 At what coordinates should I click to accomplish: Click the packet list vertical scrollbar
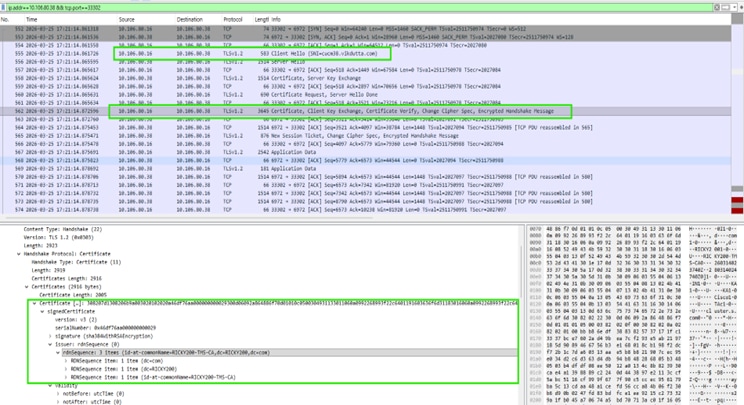[737, 114]
